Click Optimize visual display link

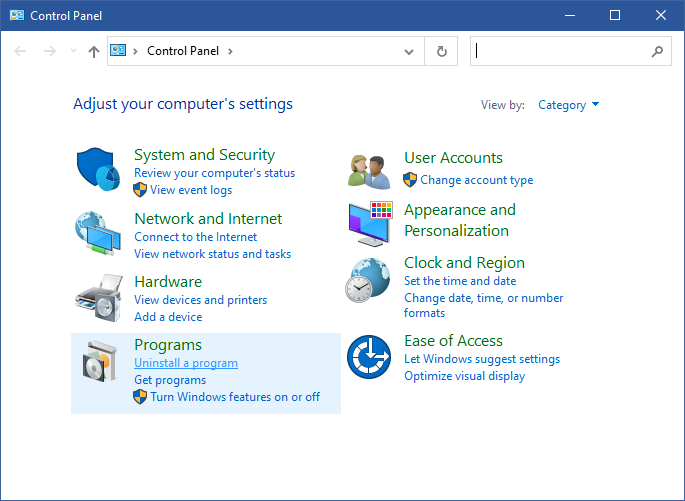pos(464,376)
